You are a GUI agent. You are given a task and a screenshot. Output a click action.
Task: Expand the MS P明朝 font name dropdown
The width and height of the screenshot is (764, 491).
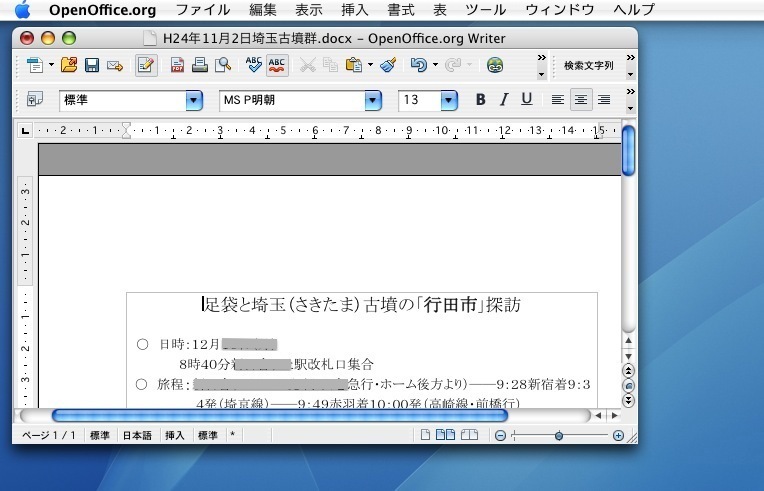(373, 100)
